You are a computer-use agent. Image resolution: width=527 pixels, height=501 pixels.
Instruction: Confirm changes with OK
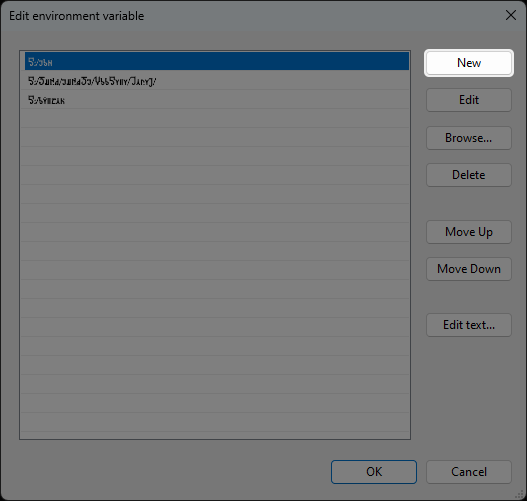click(x=374, y=472)
